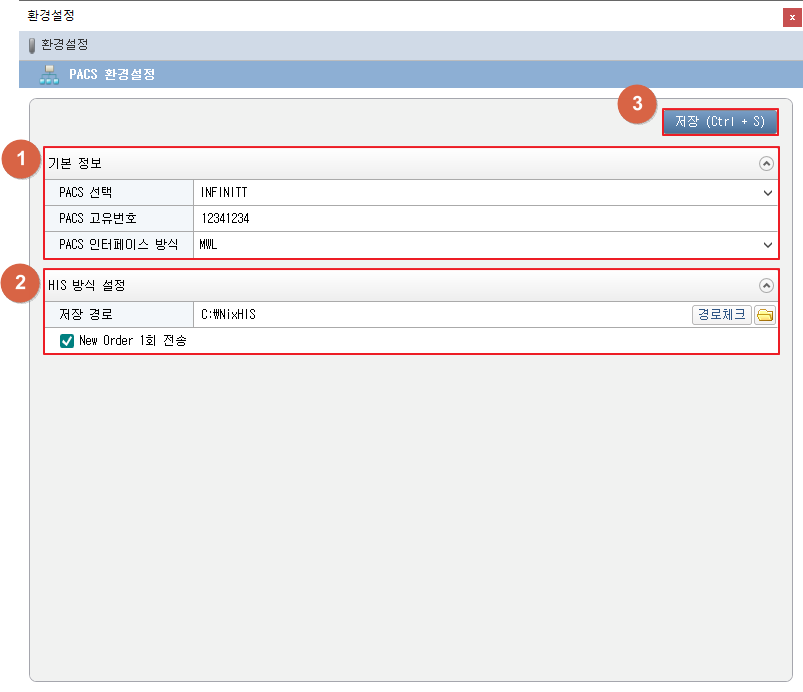Toggle the New Order 1회 전송 checkbox

point(68,341)
